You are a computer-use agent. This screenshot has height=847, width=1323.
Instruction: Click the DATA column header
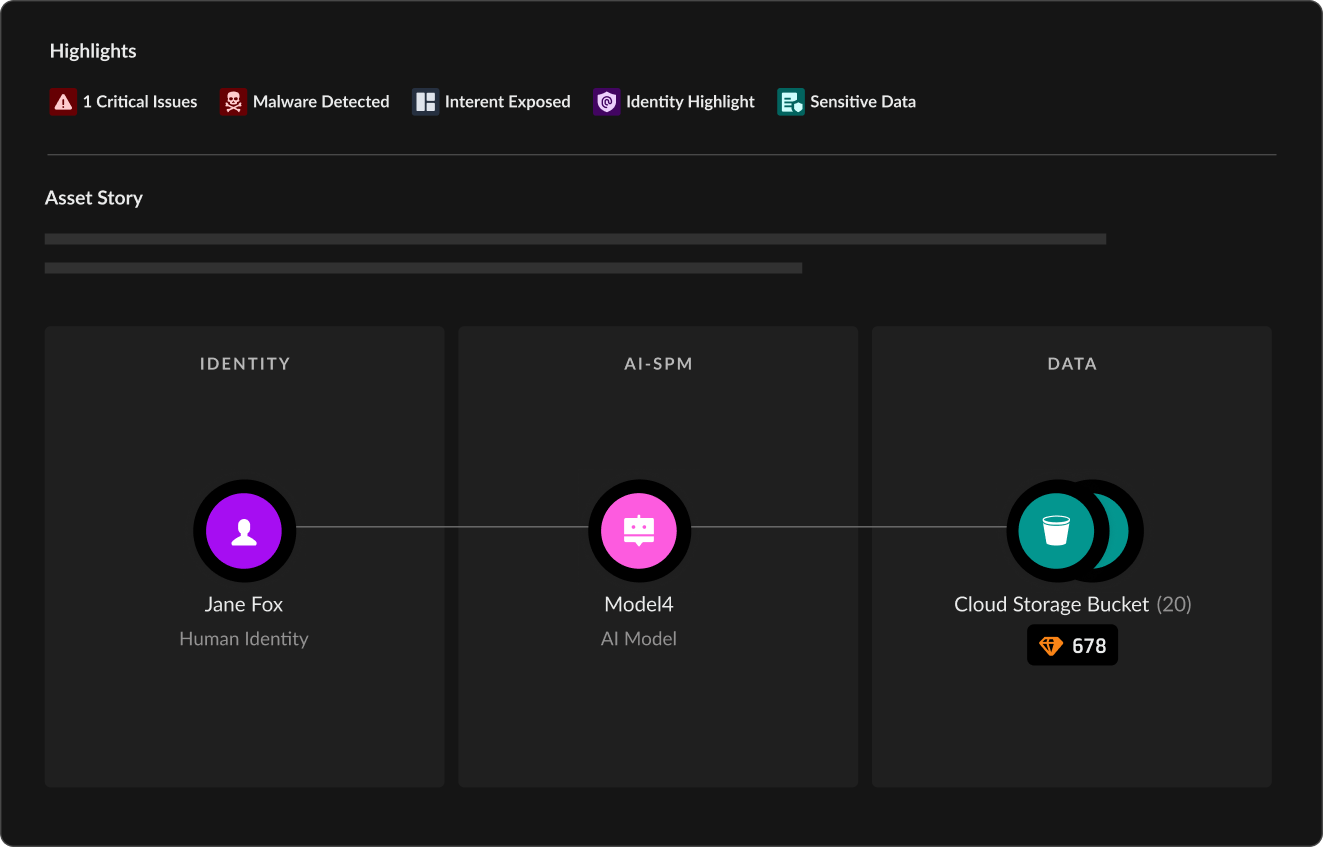(1071, 364)
